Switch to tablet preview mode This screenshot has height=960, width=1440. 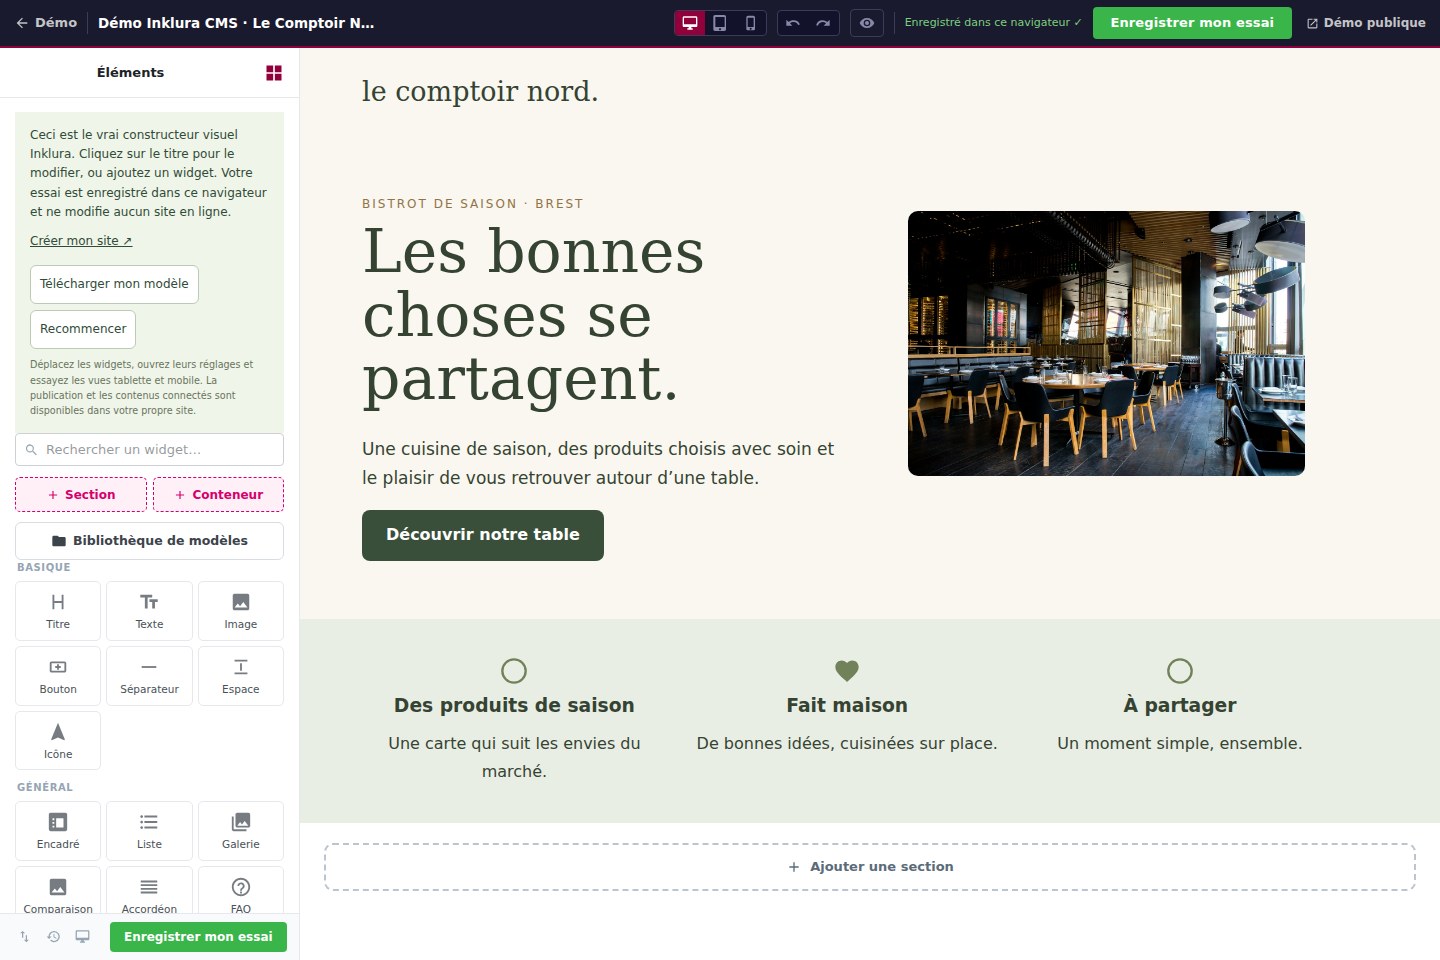[720, 23]
